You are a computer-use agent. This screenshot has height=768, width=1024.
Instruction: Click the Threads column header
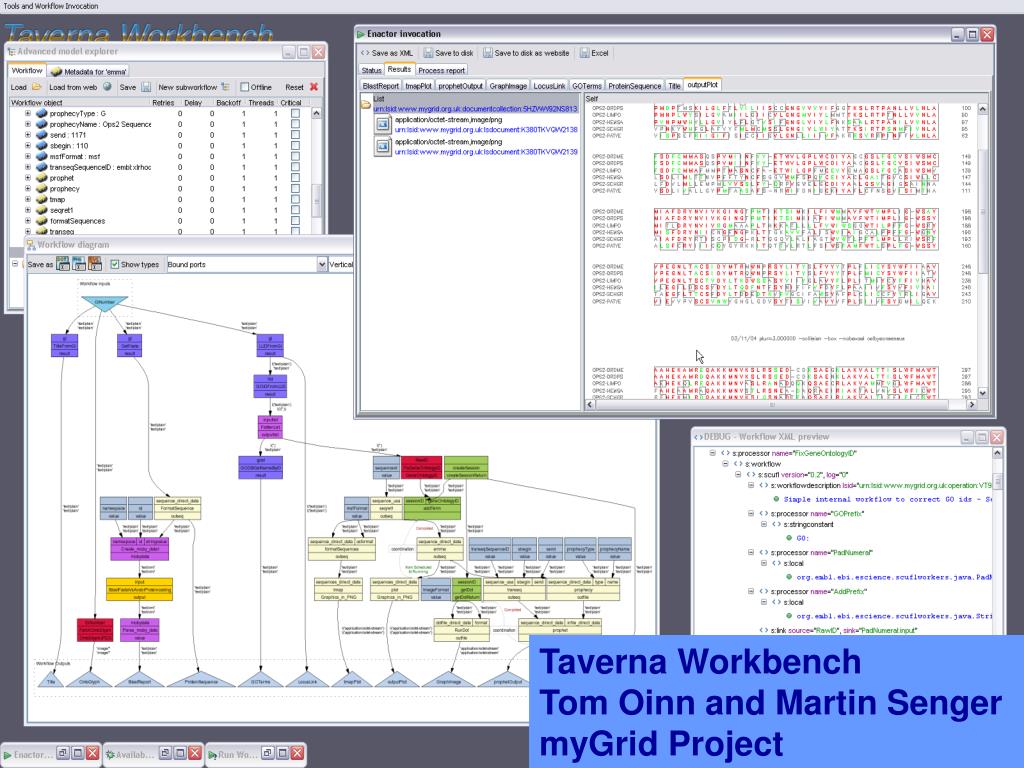tap(261, 103)
